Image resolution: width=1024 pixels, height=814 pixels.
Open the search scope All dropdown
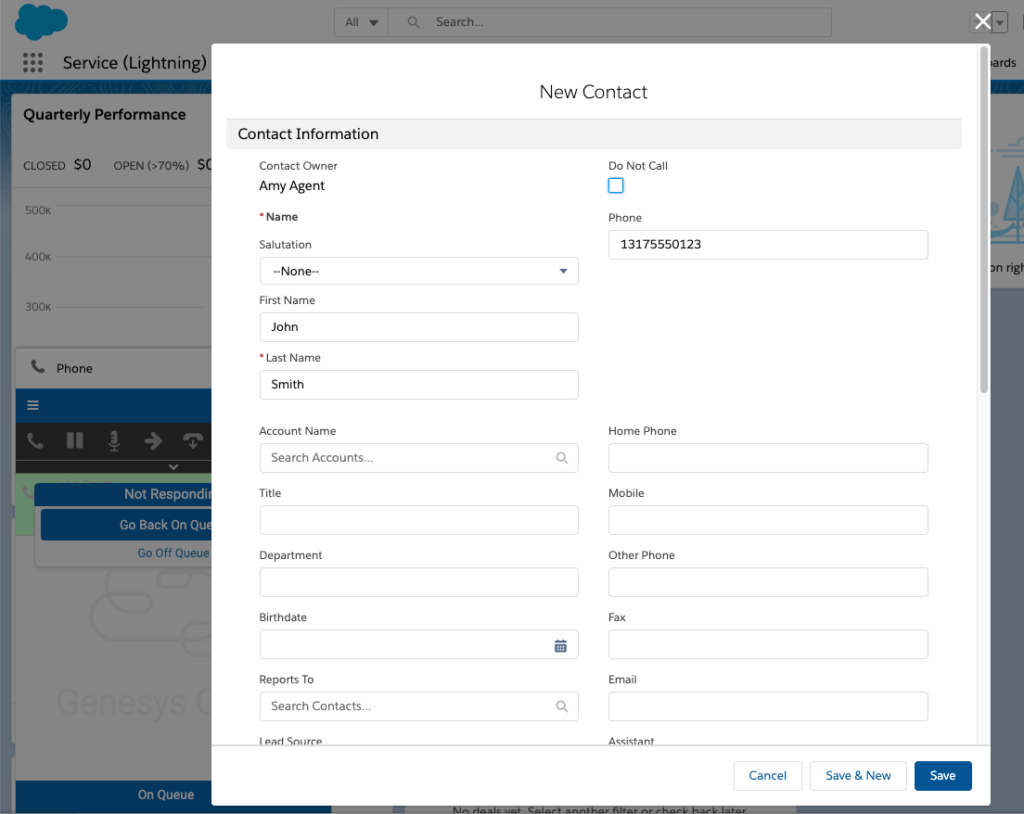pyautogui.click(x=360, y=21)
